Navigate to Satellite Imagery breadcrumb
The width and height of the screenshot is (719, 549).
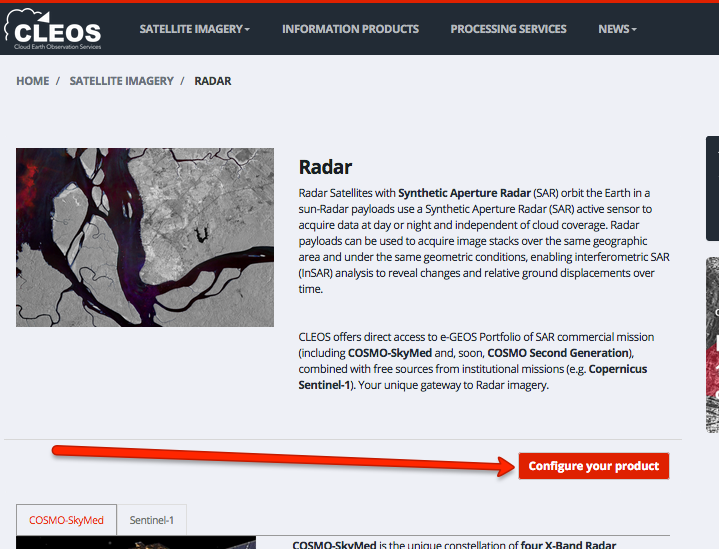[122, 81]
